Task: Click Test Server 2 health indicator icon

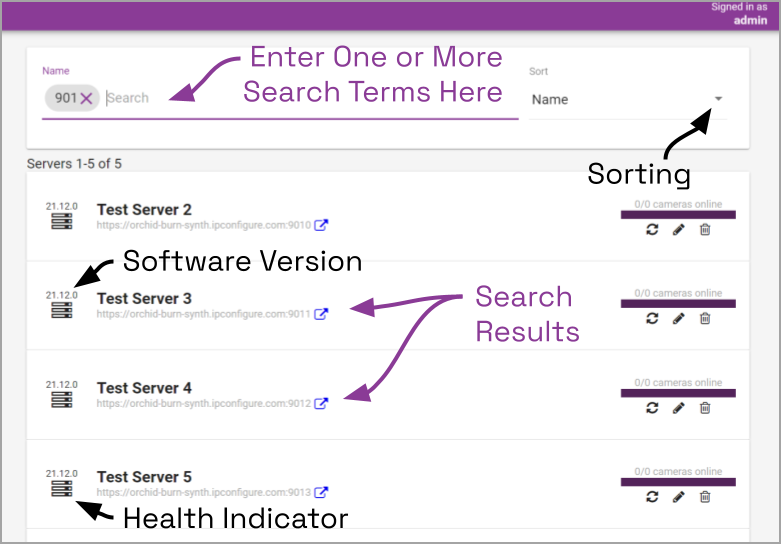Action: (x=62, y=222)
